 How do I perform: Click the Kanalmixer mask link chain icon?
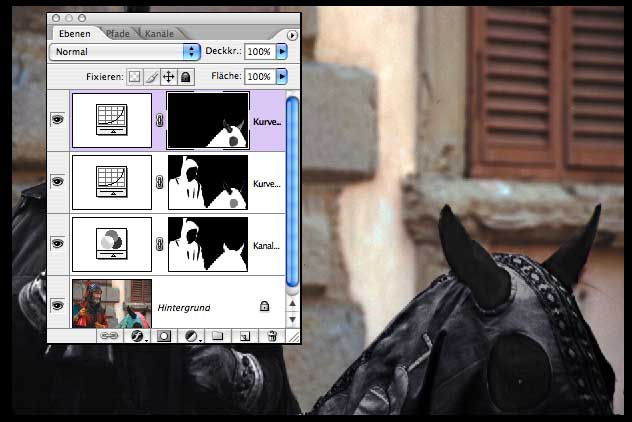point(160,244)
